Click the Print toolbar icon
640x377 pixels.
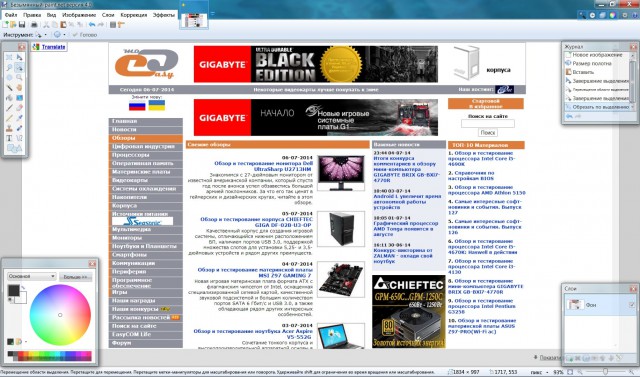[34, 25]
